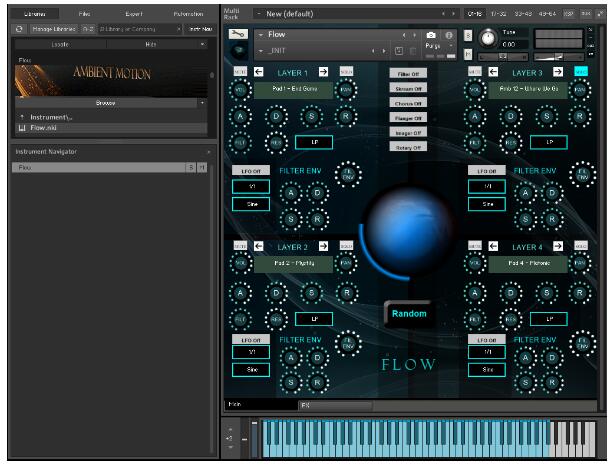The width and height of the screenshot is (613, 466).
Task: Click Layer 1 next sound arrow
Action: pyautogui.click(x=324, y=73)
